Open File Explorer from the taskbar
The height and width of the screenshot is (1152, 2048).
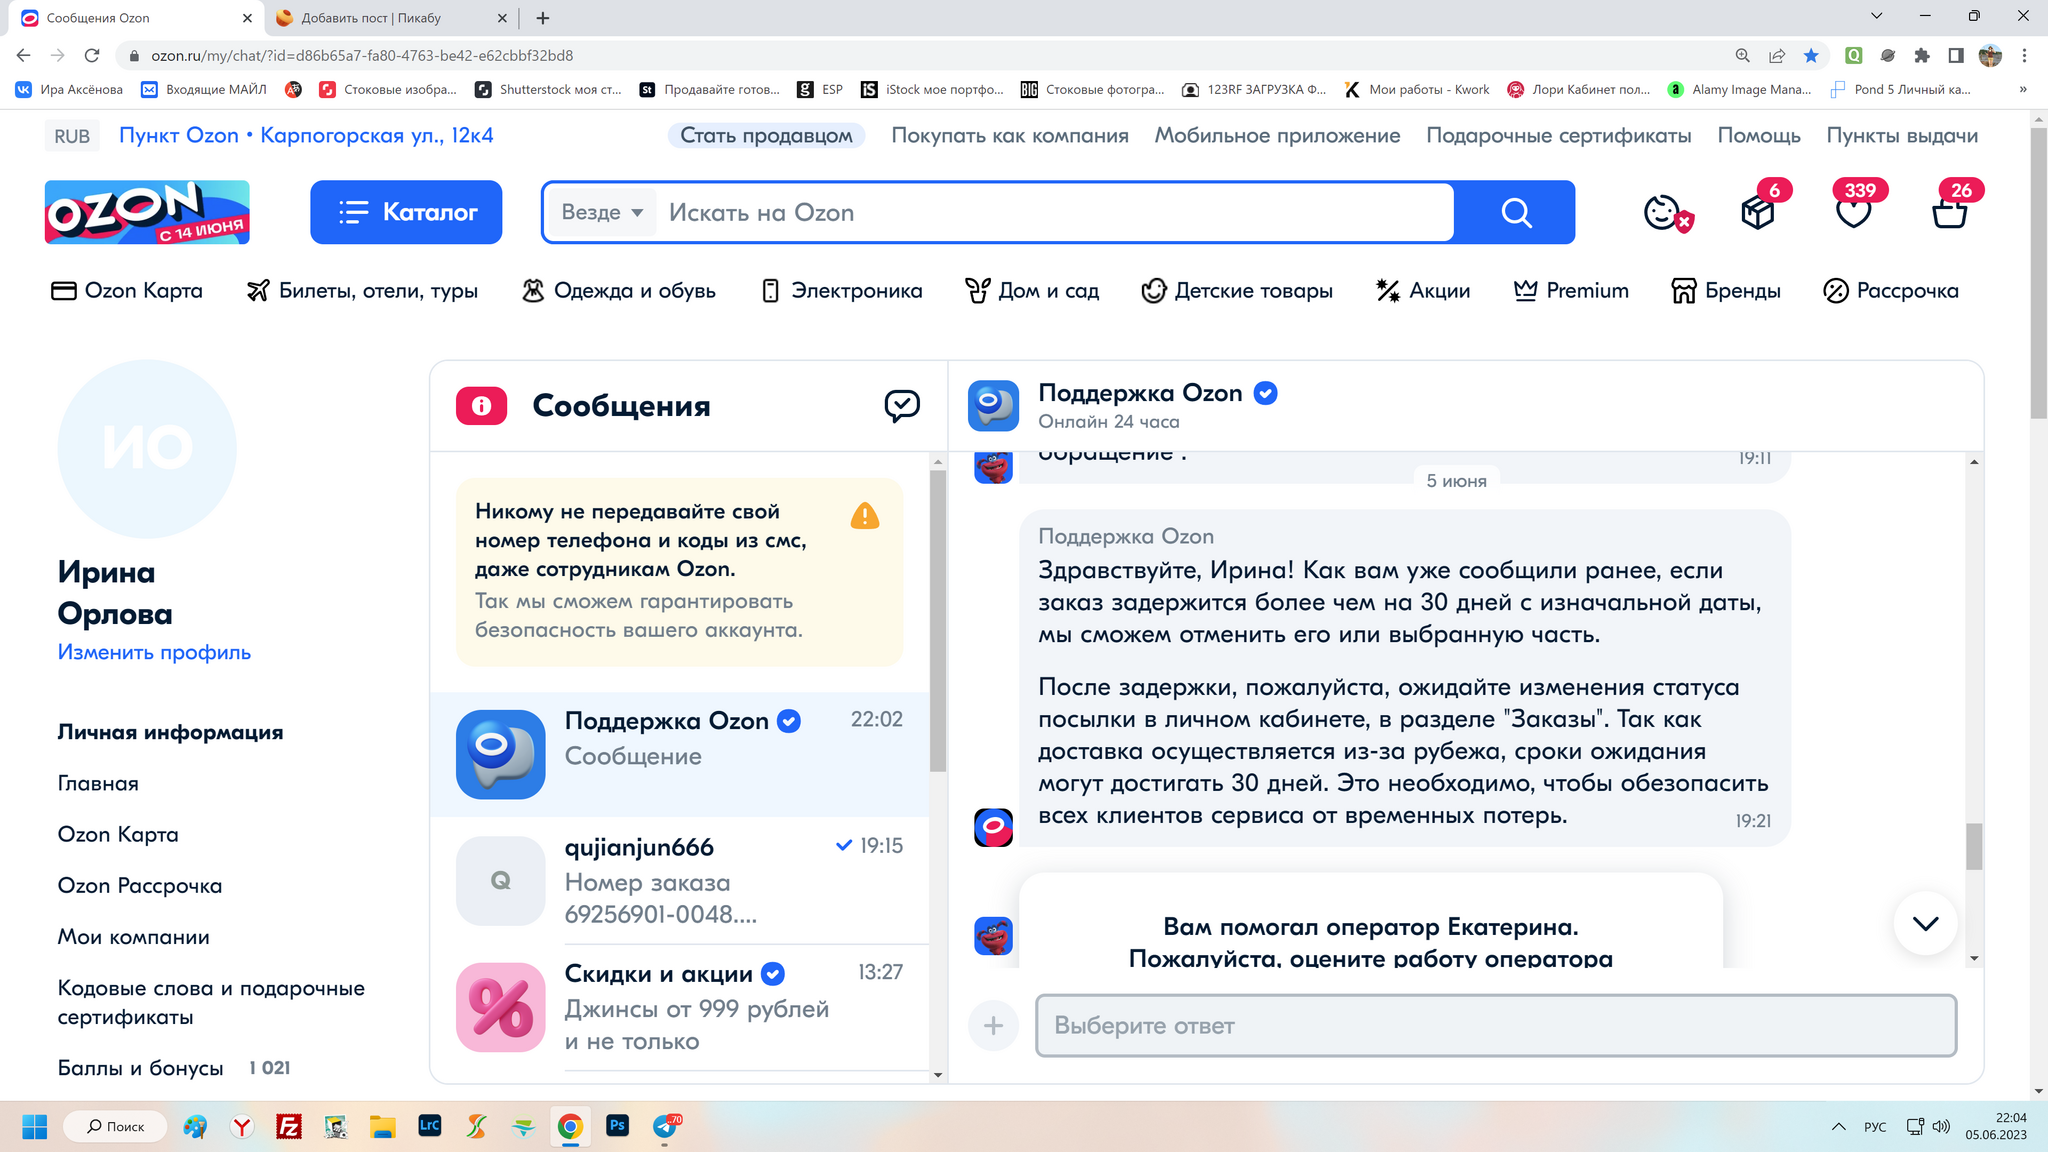(x=382, y=1126)
